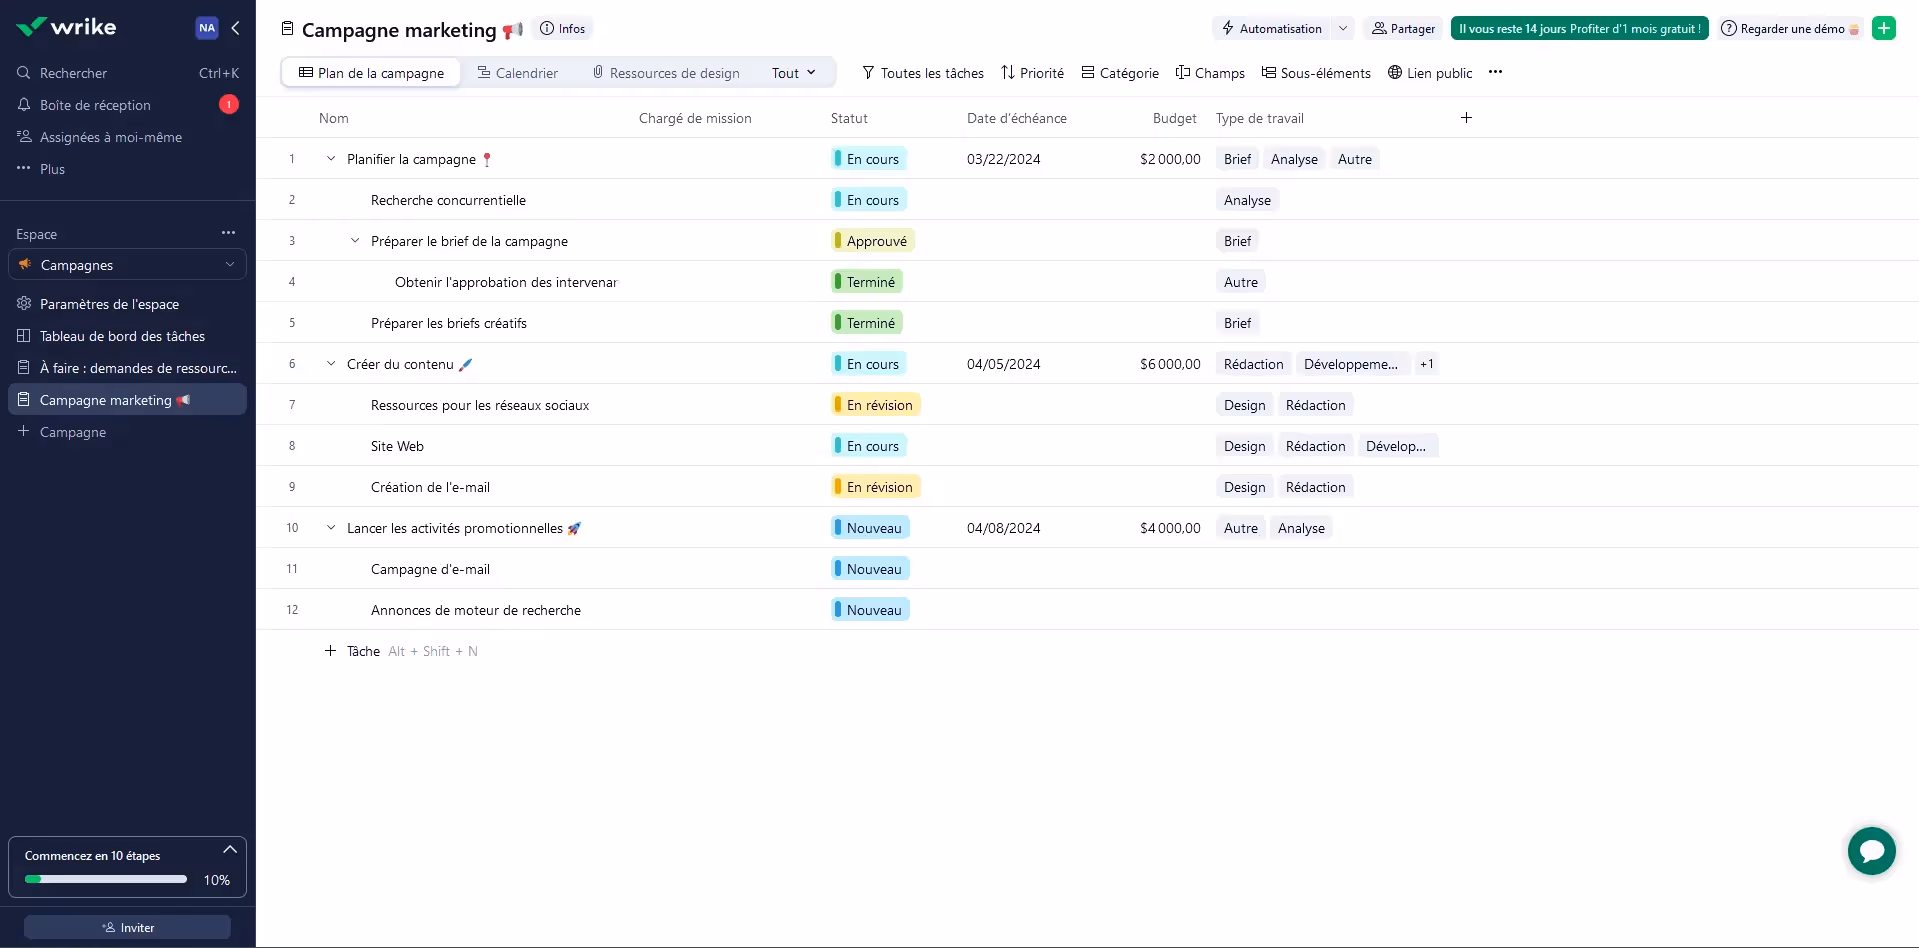Expand the Automatisation dropdown arrow
1919x948 pixels.
tap(1343, 29)
